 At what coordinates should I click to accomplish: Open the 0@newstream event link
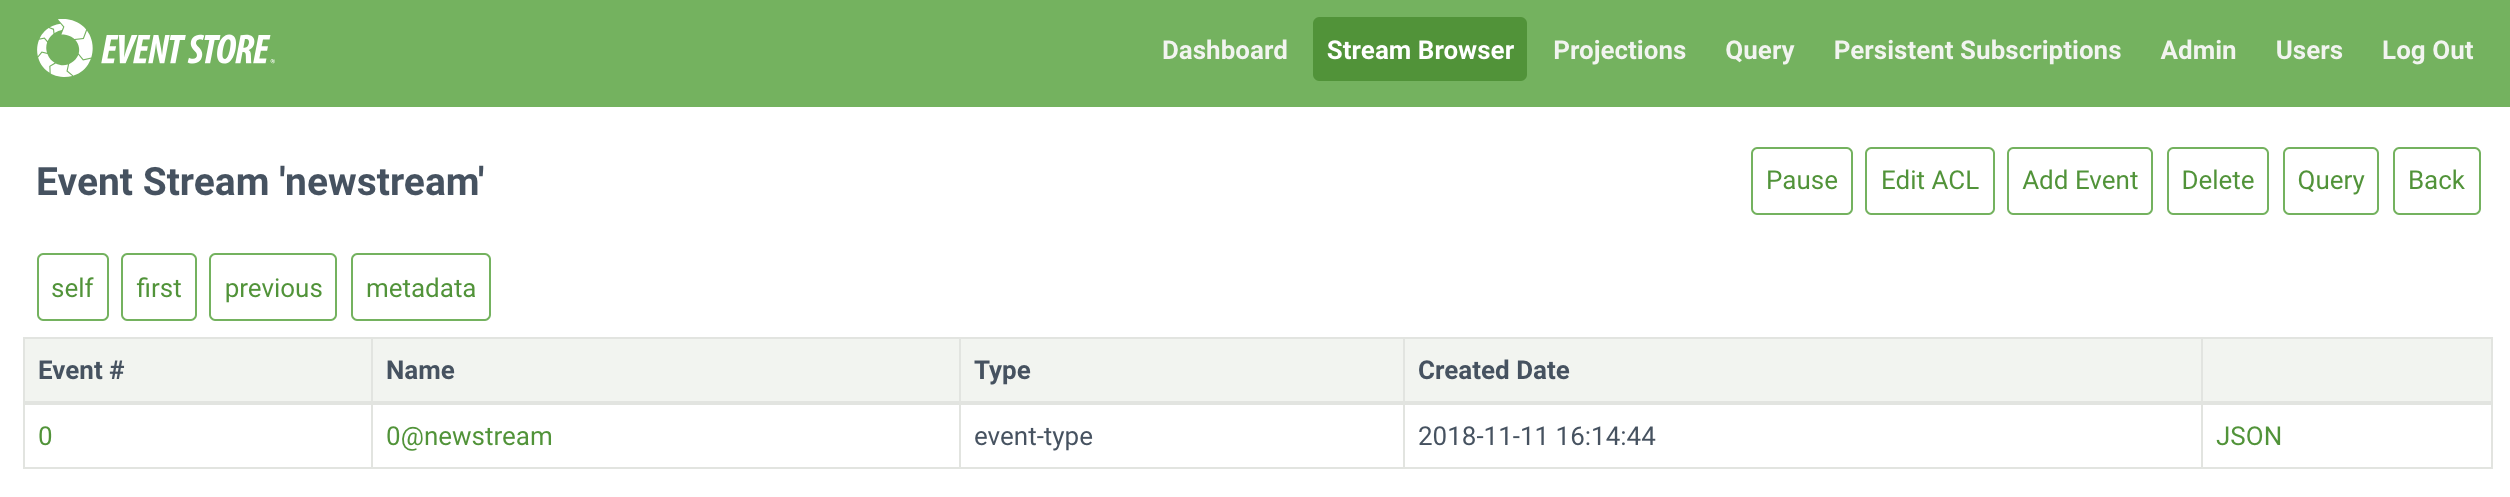pyautogui.click(x=469, y=437)
